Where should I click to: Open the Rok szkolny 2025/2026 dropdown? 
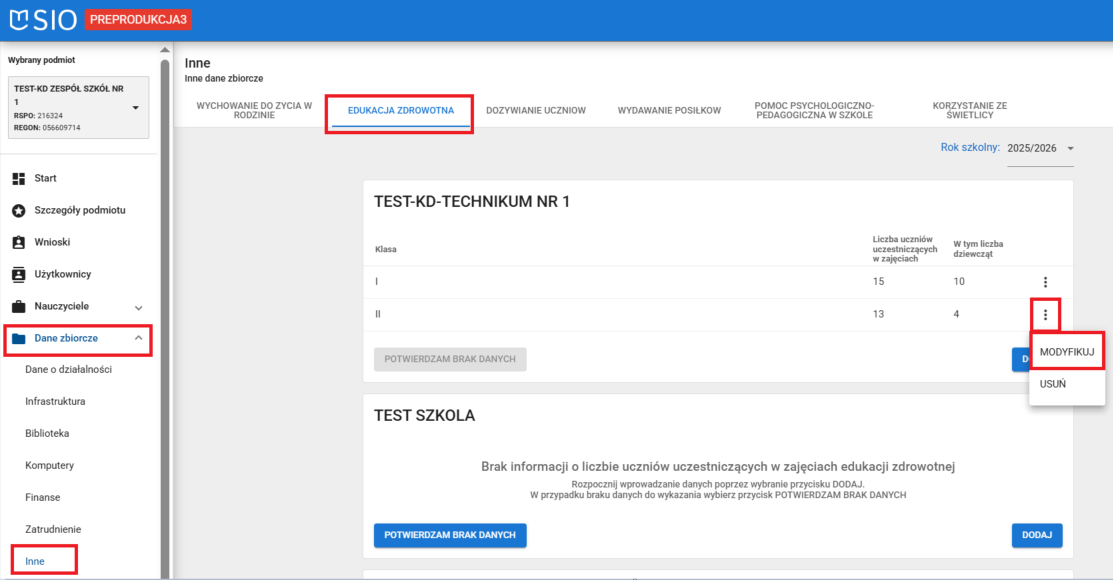1040,149
